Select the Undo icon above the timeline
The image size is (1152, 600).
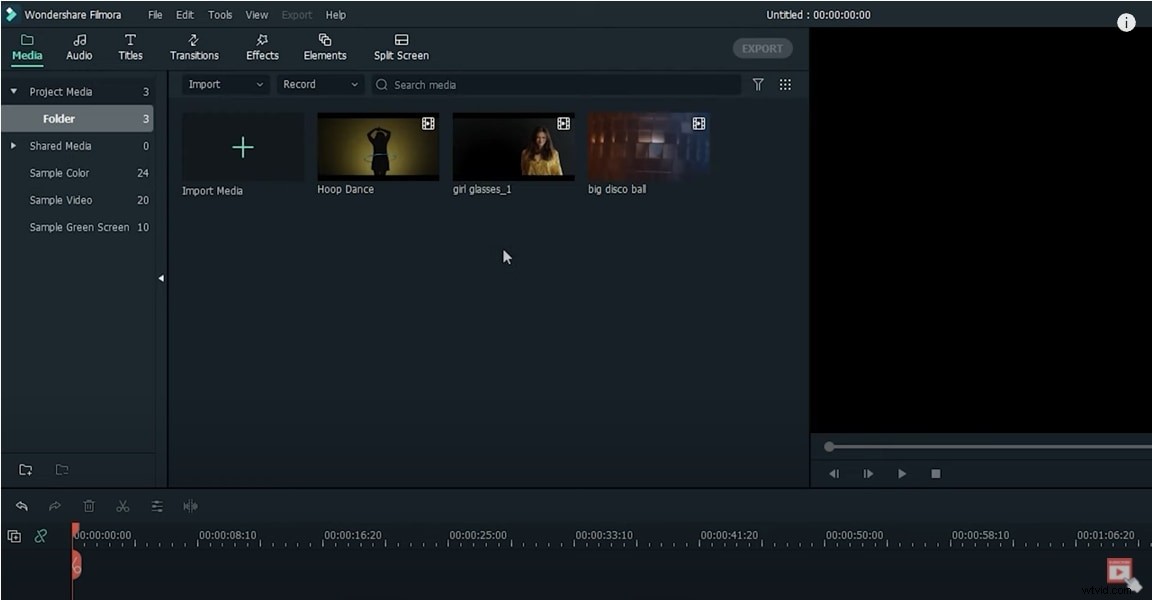click(x=22, y=506)
